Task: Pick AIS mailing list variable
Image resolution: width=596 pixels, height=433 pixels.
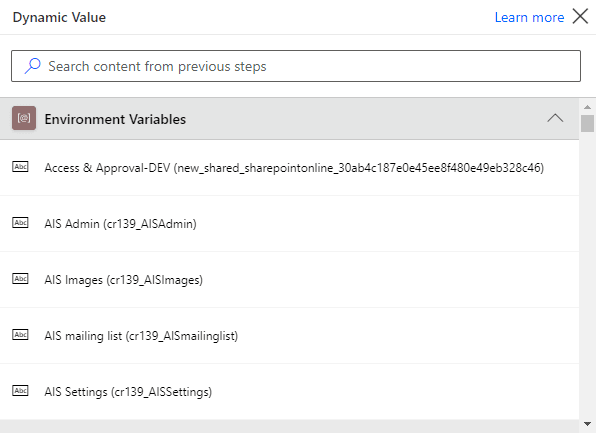Action: [289, 336]
